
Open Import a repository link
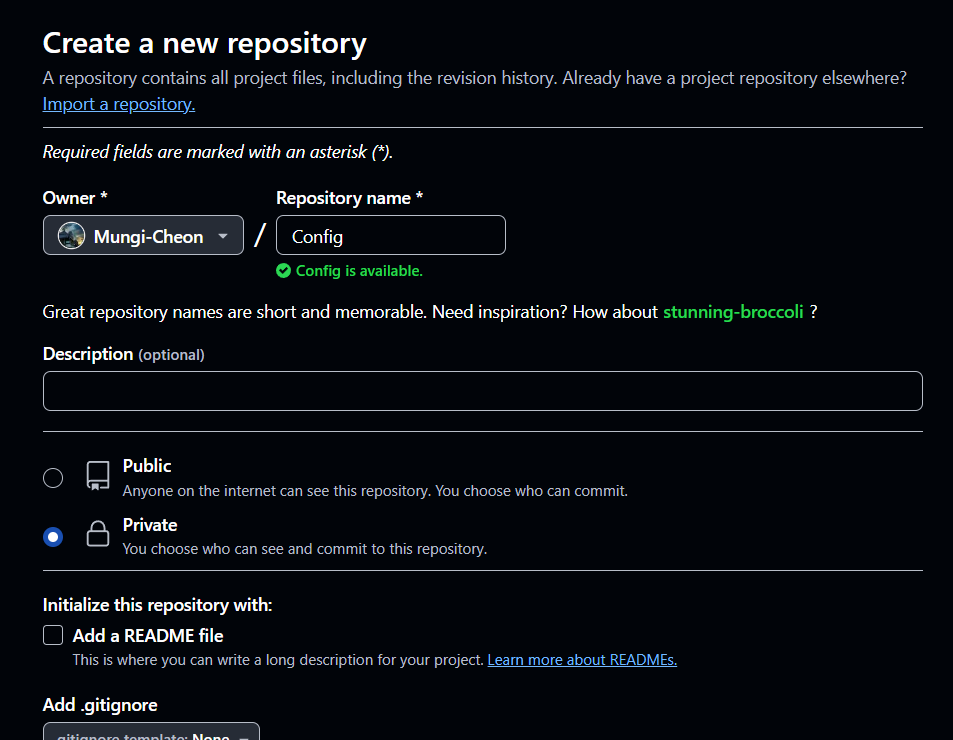tap(119, 104)
